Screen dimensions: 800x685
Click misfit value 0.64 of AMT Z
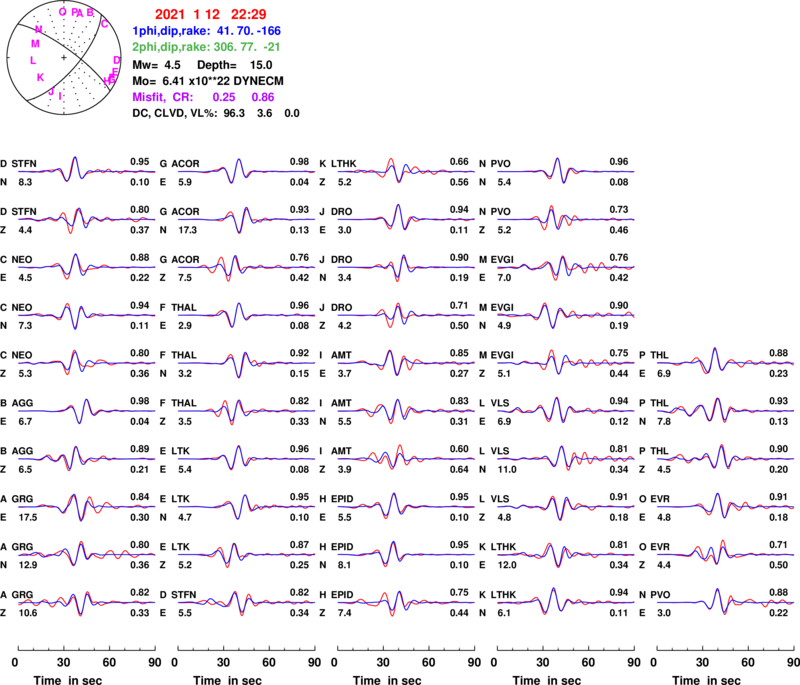pyautogui.click(x=459, y=469)
